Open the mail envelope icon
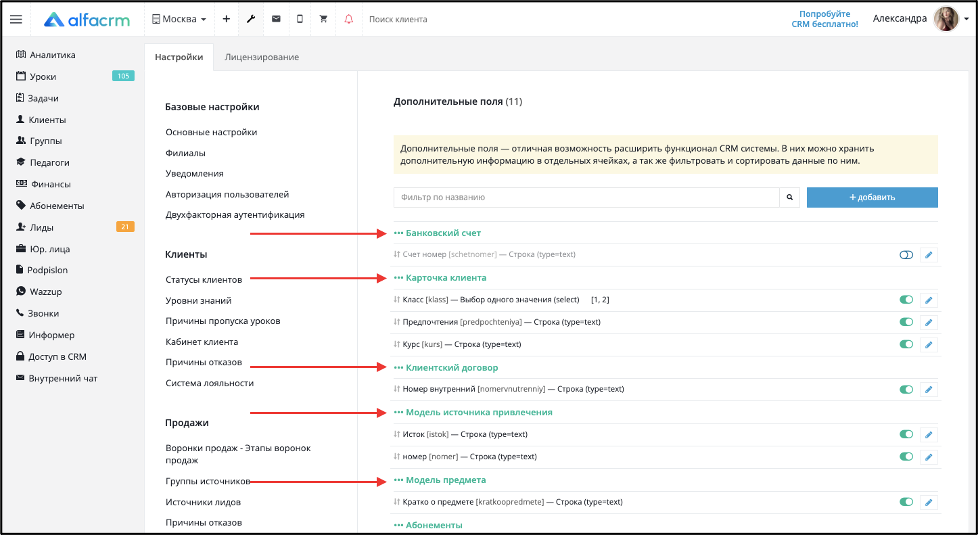 tap(276, 19)
